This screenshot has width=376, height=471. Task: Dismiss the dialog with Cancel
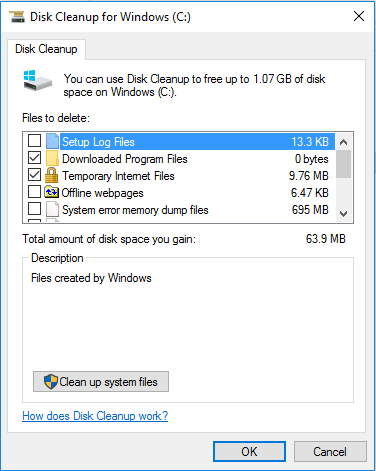click(330, 452)
